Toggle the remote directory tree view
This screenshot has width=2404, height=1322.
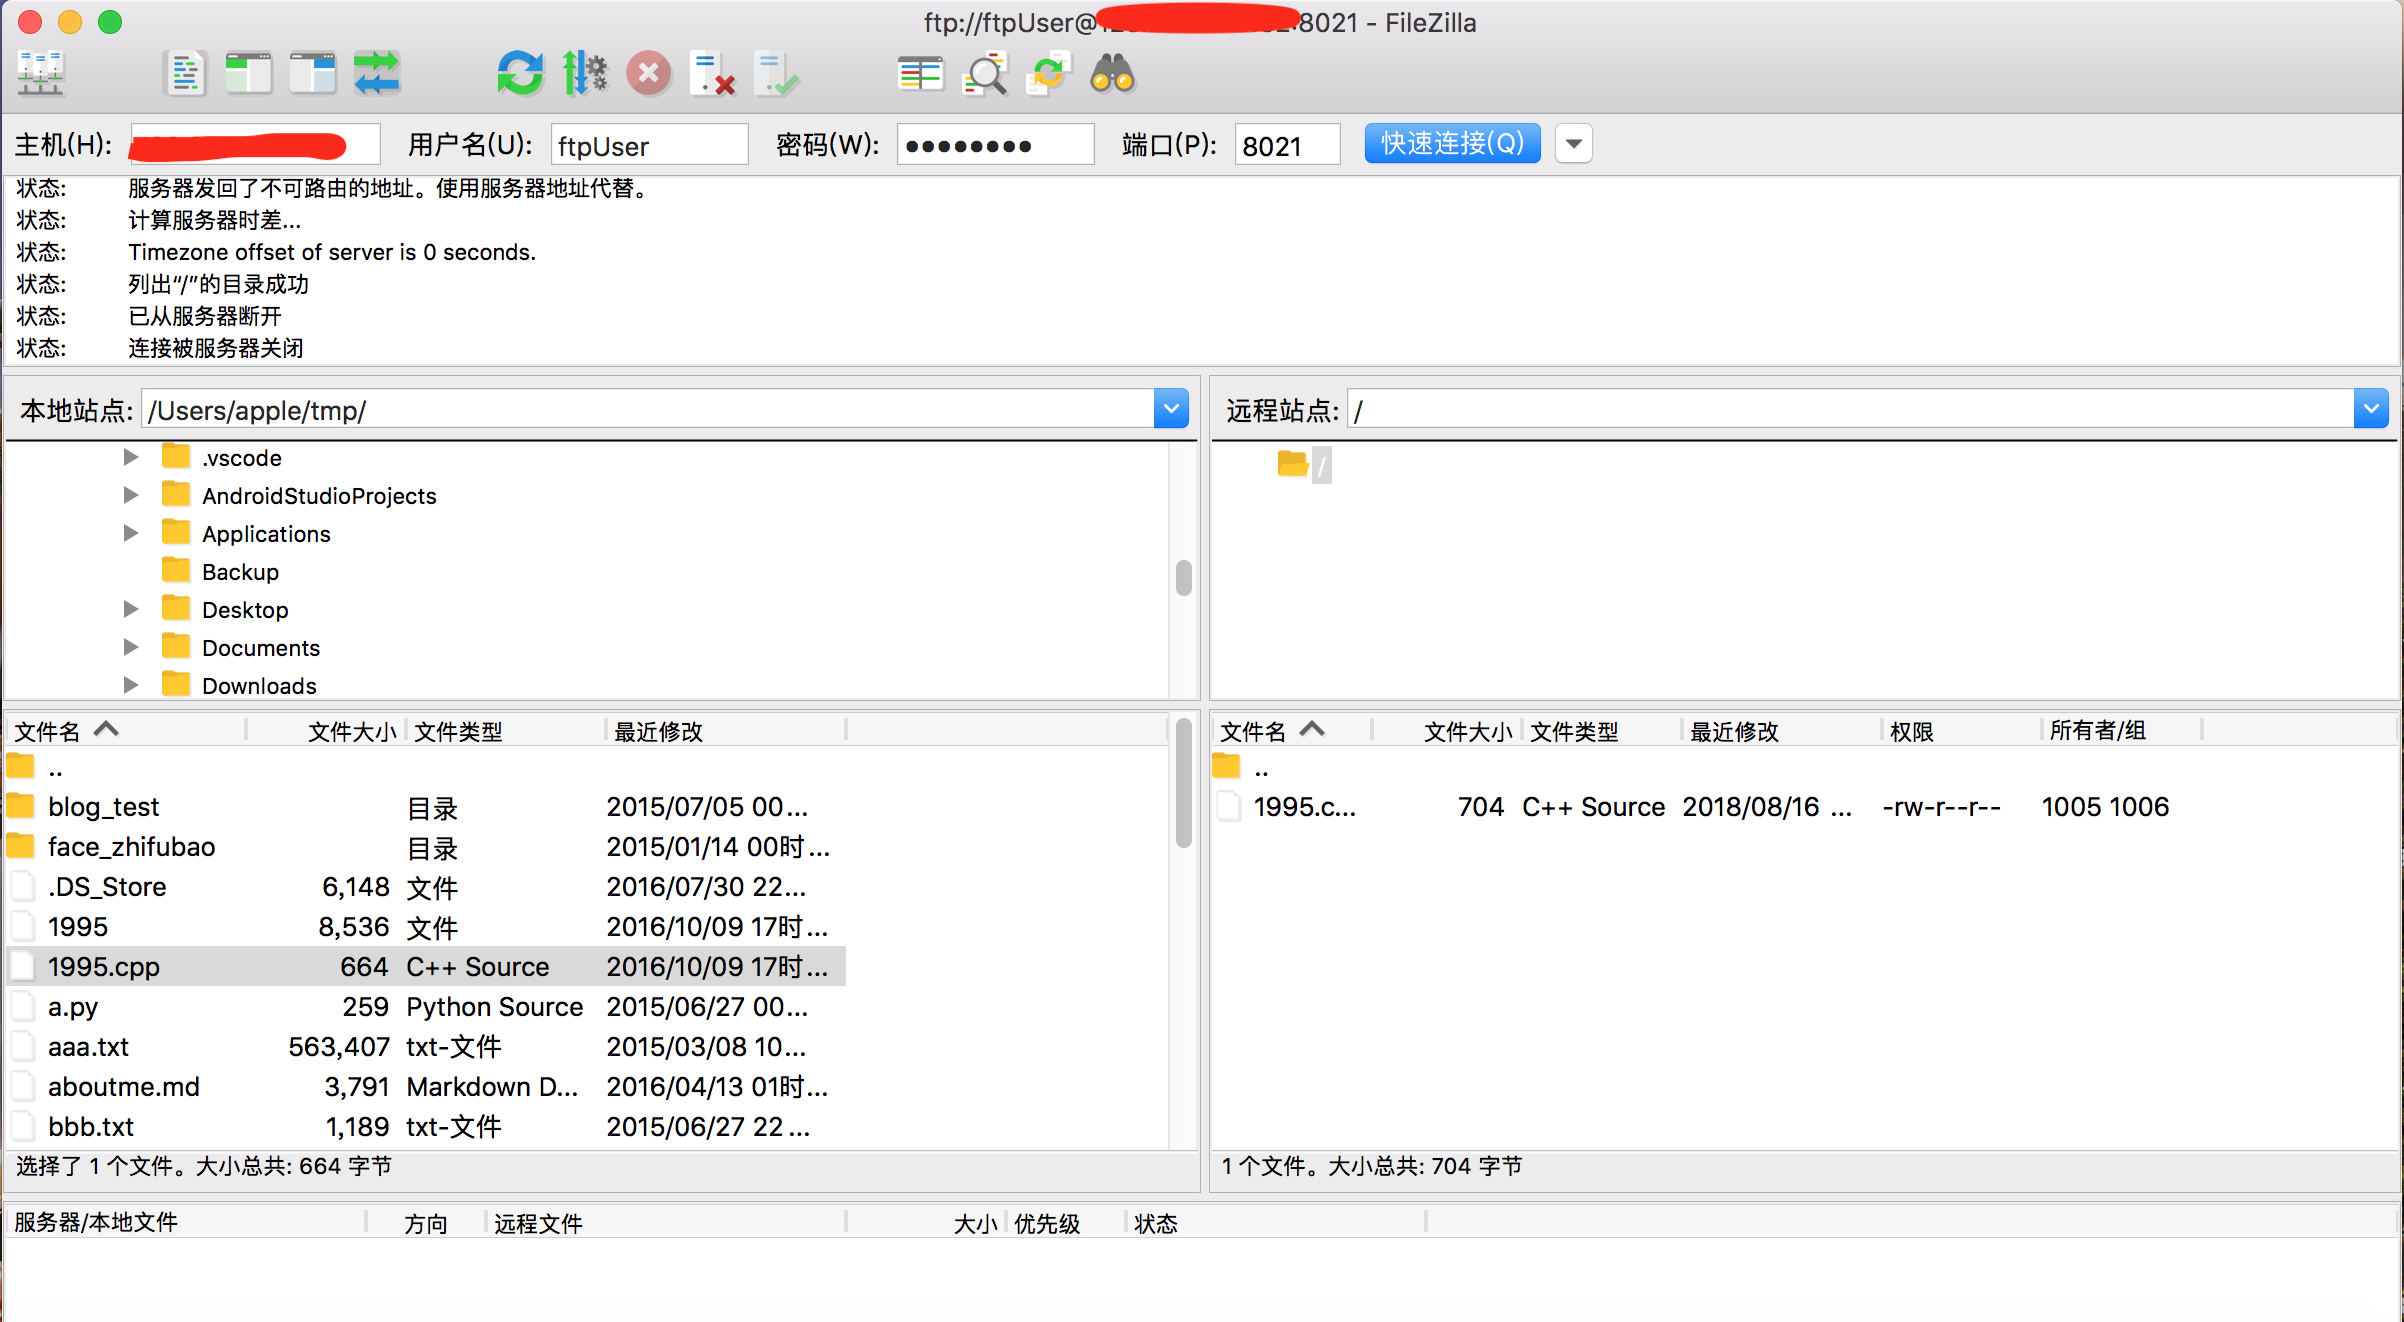(x=312, y=73)
